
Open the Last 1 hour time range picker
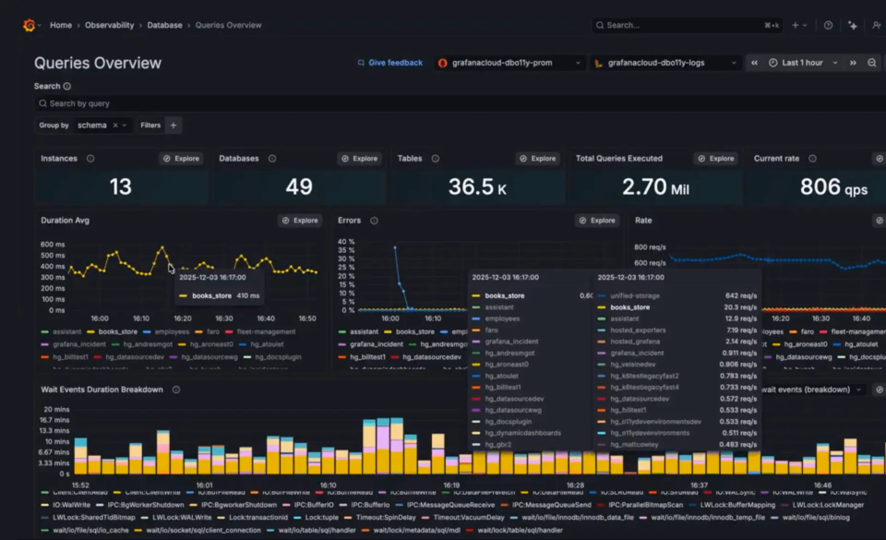802,63
